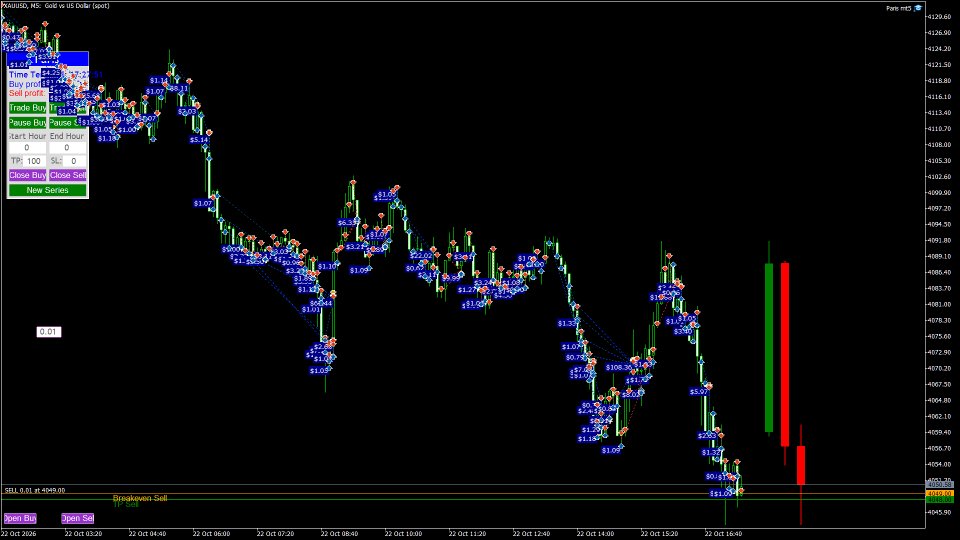Edit the 0.01 lot size field
The image size is (960, 540).
pos(48,332)
